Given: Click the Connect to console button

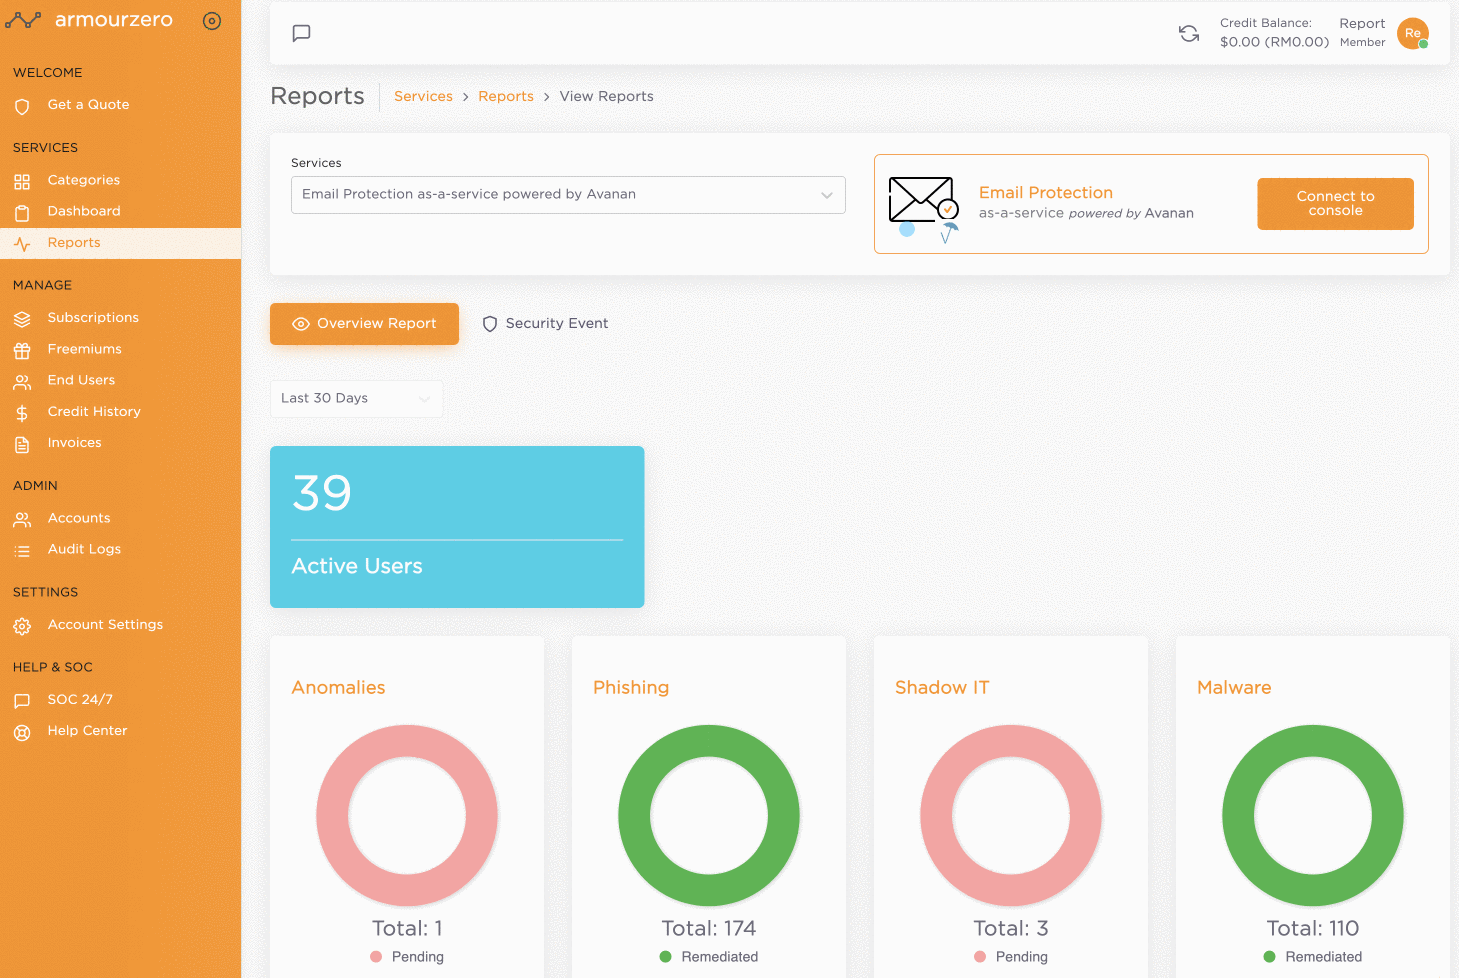Looking at the screenshot, I should click(1335, 204).
